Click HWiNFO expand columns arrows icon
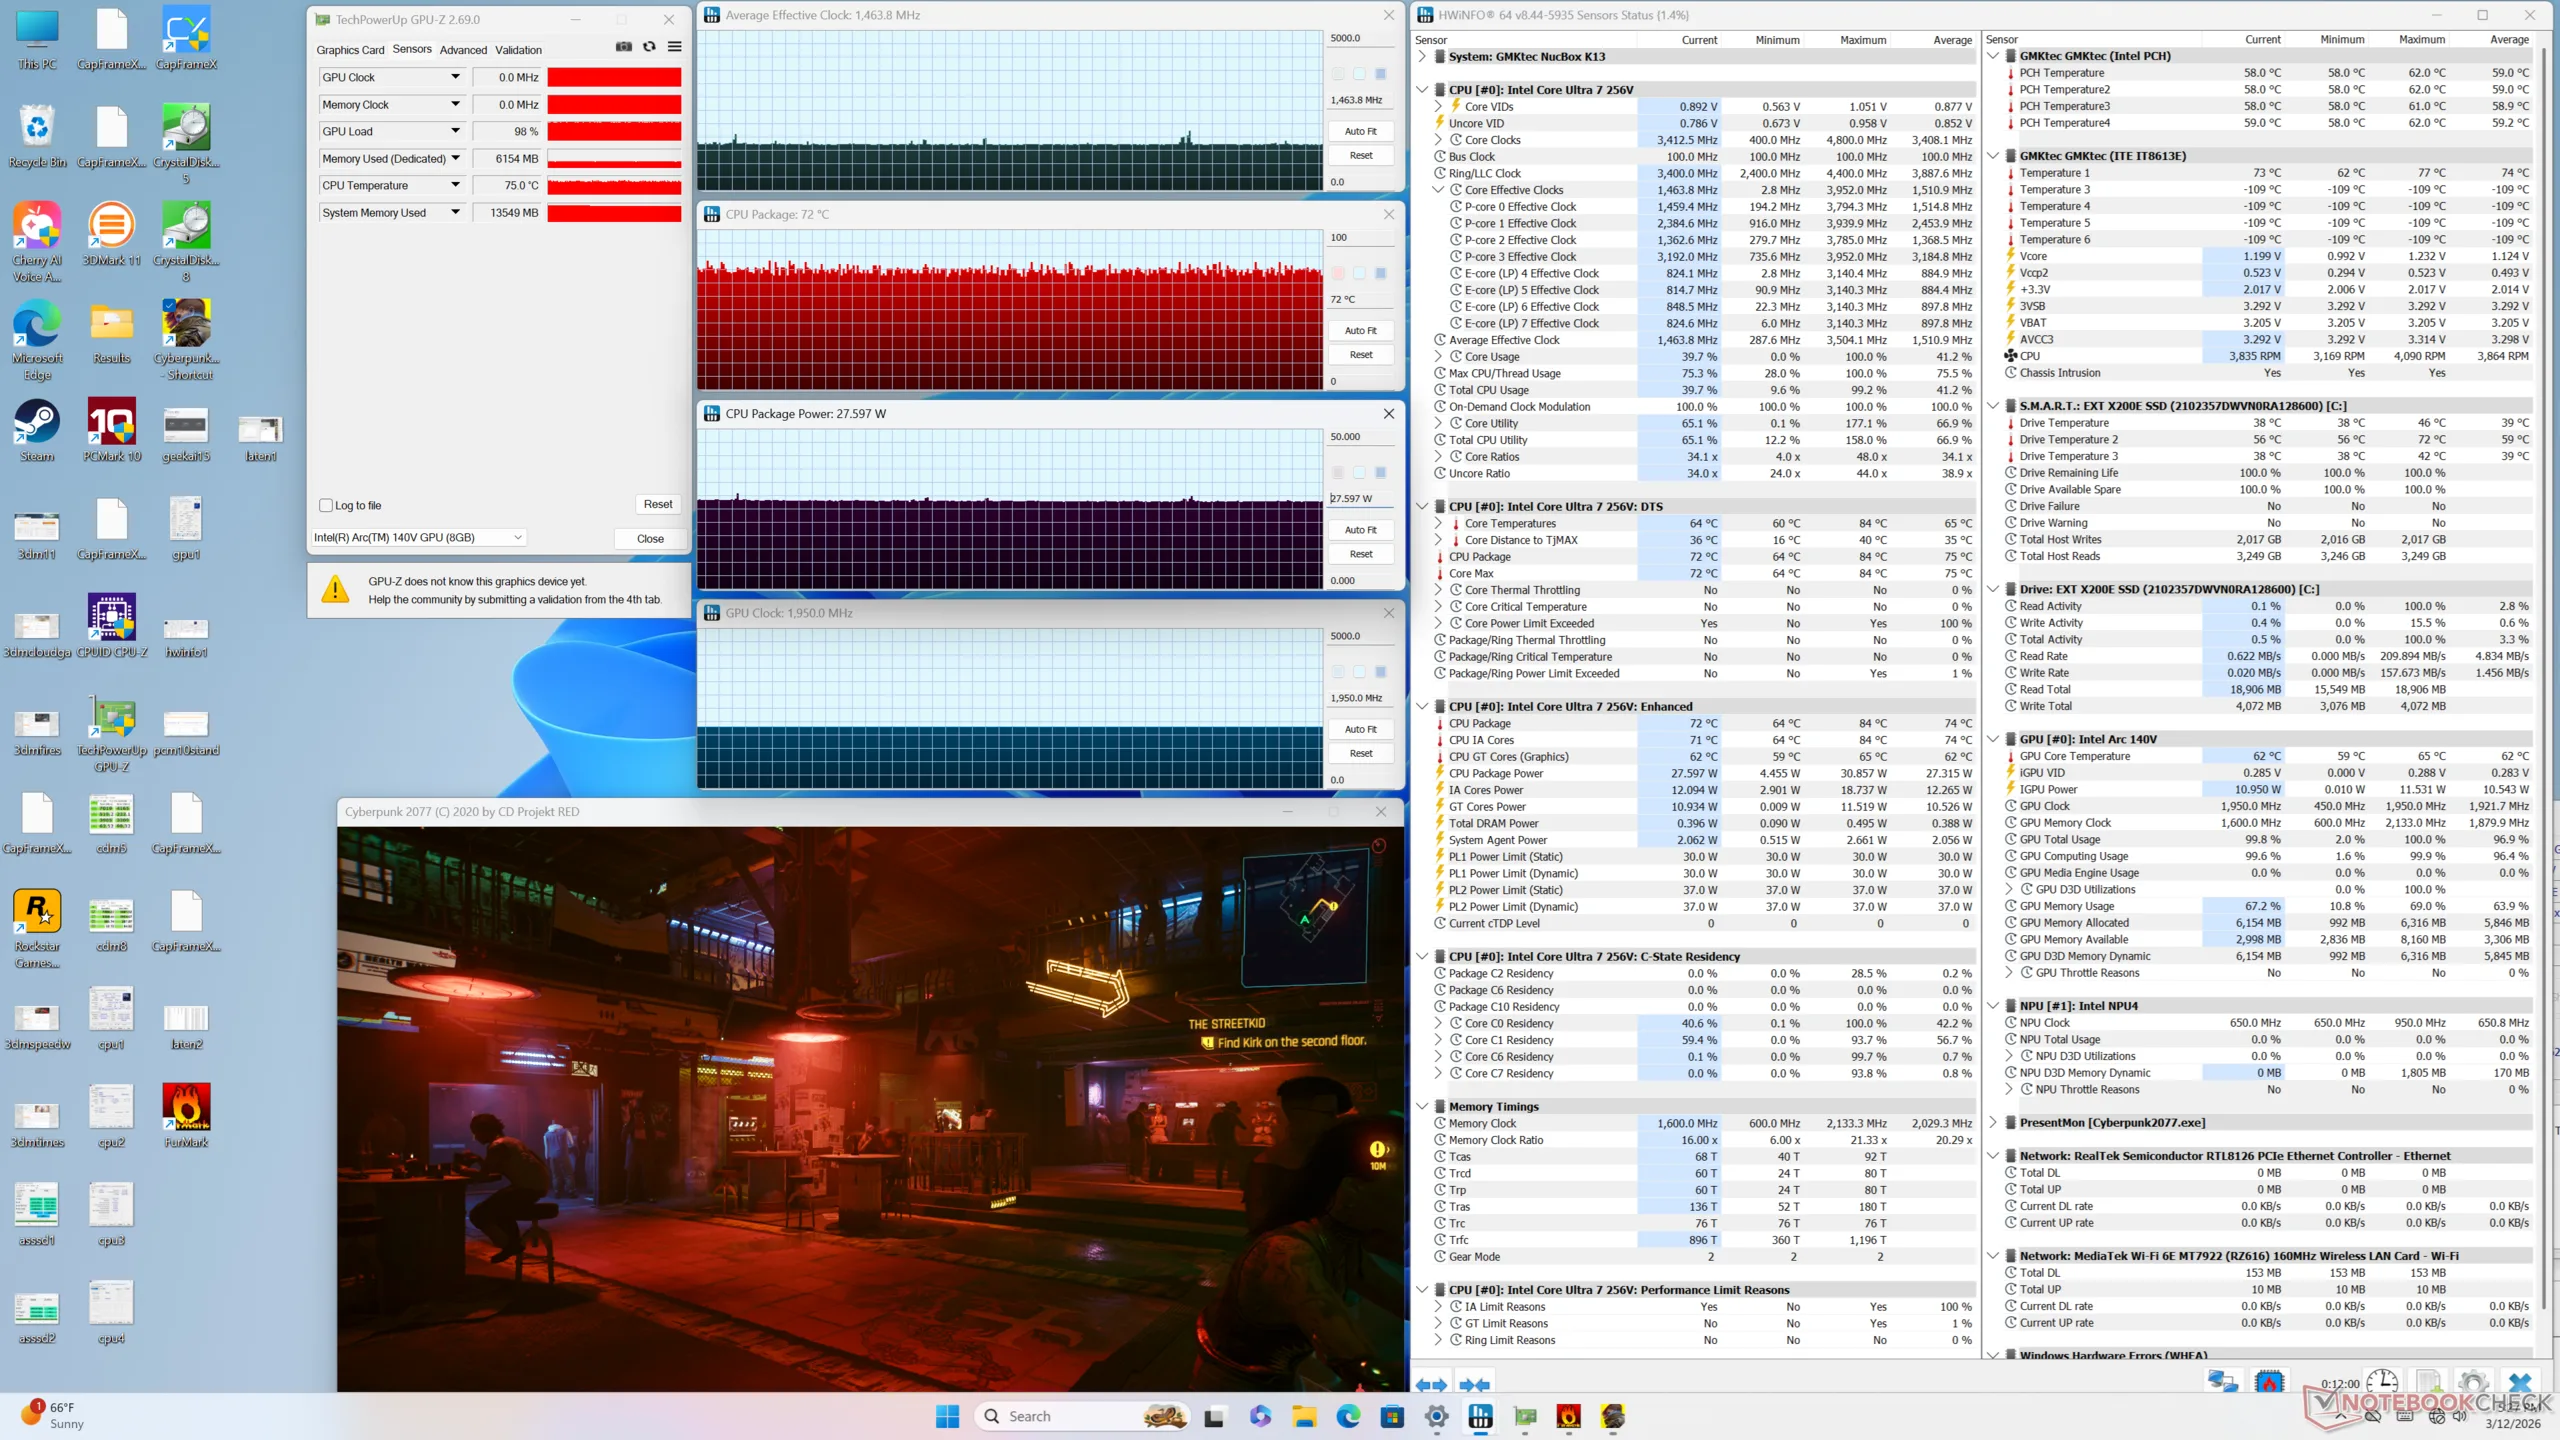This screenshot has width=2560, height=1440. pyautogui.click(x=1431, y=1385)
